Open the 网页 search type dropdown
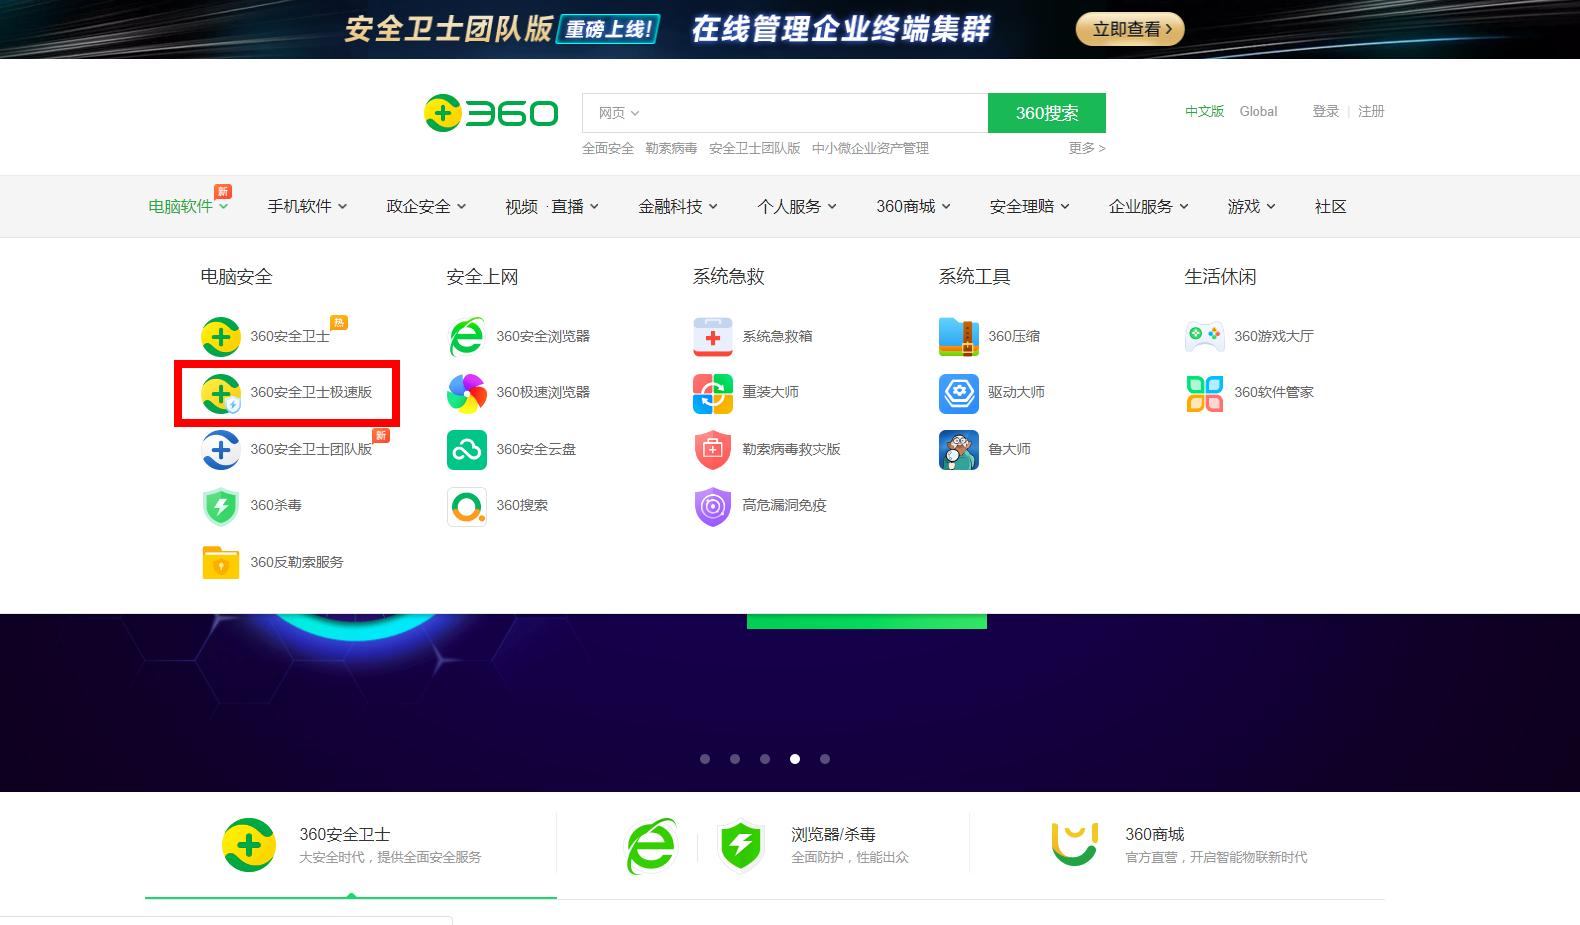This screenshot has width=1580, height=925. (x=619, y=113)
